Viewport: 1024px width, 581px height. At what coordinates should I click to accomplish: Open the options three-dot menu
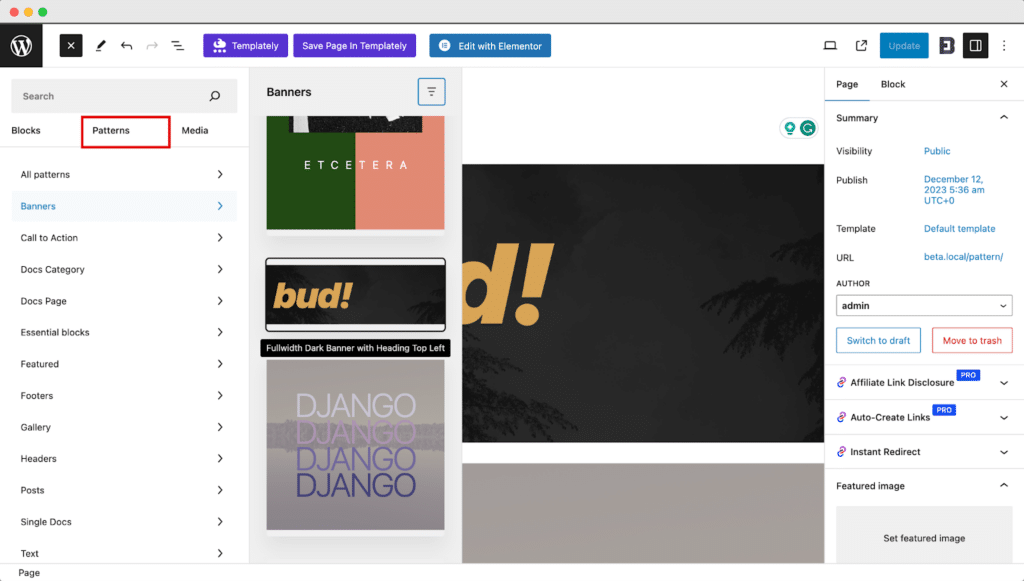click(1004, 45)
